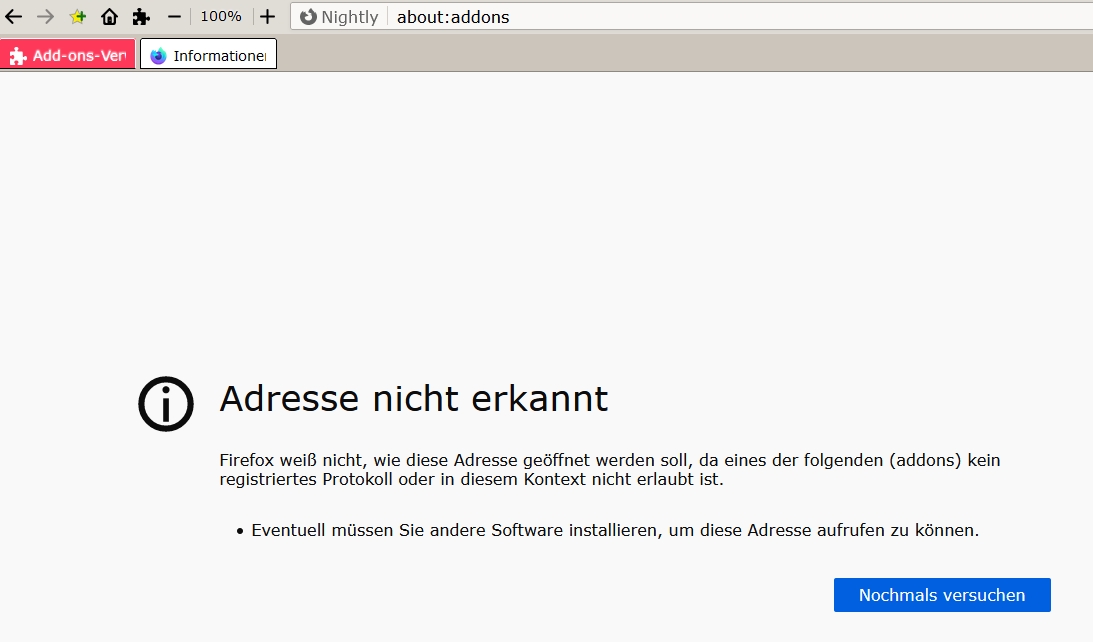
Task: Click the info circle icon beside heading
Action: click(x=166, y=404)
